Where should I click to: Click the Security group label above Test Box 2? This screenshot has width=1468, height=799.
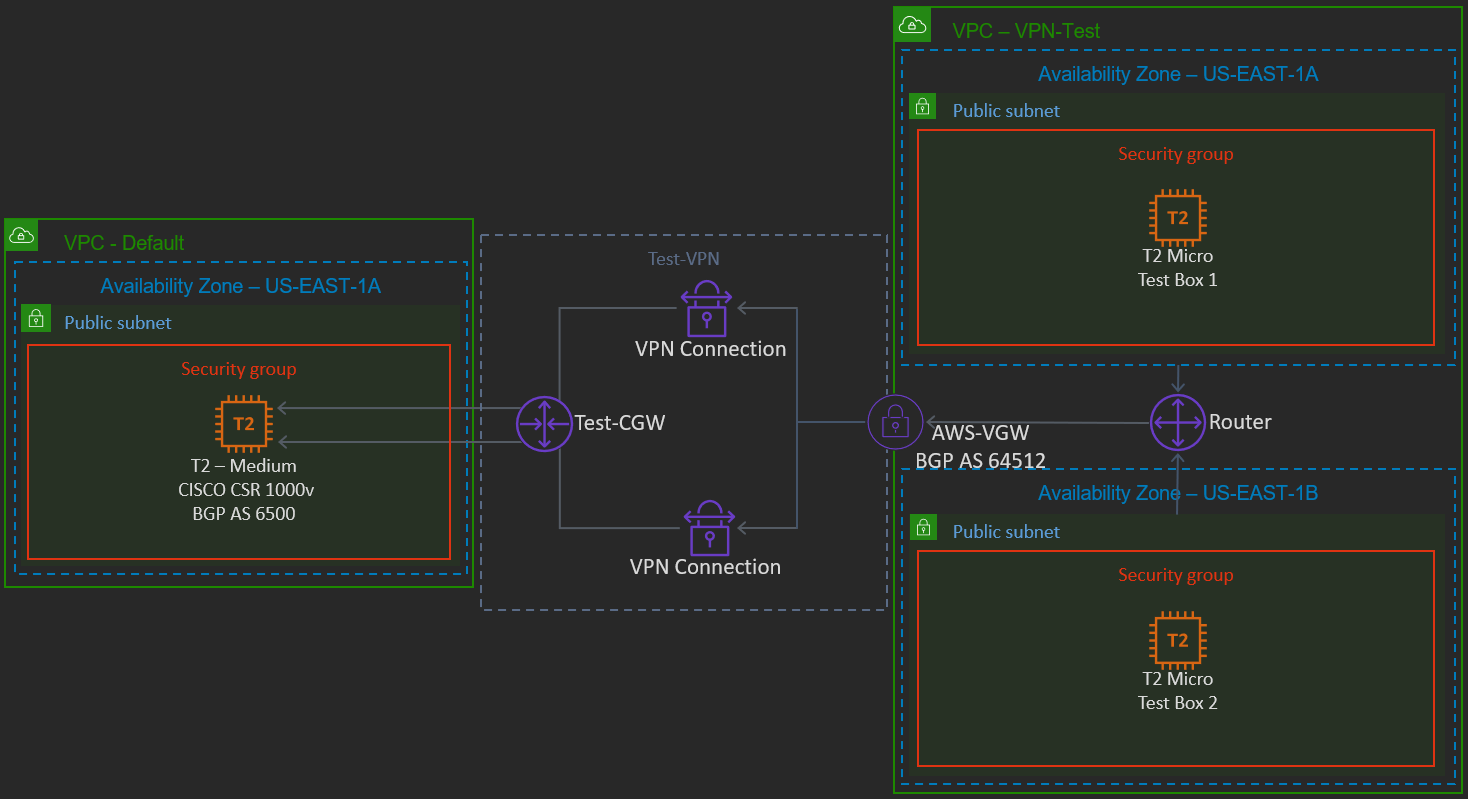tap(1175, 576)
